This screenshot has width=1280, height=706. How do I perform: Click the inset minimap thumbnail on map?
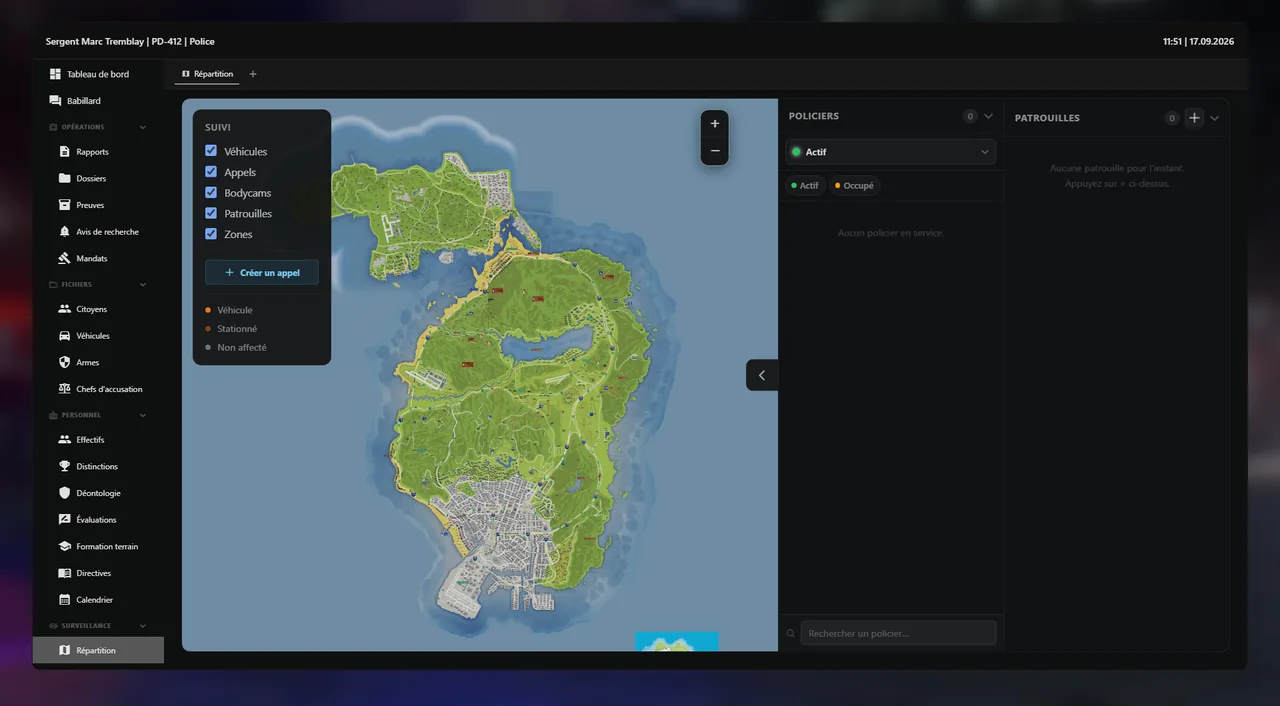pyautogui.click(x=677, y=642)
